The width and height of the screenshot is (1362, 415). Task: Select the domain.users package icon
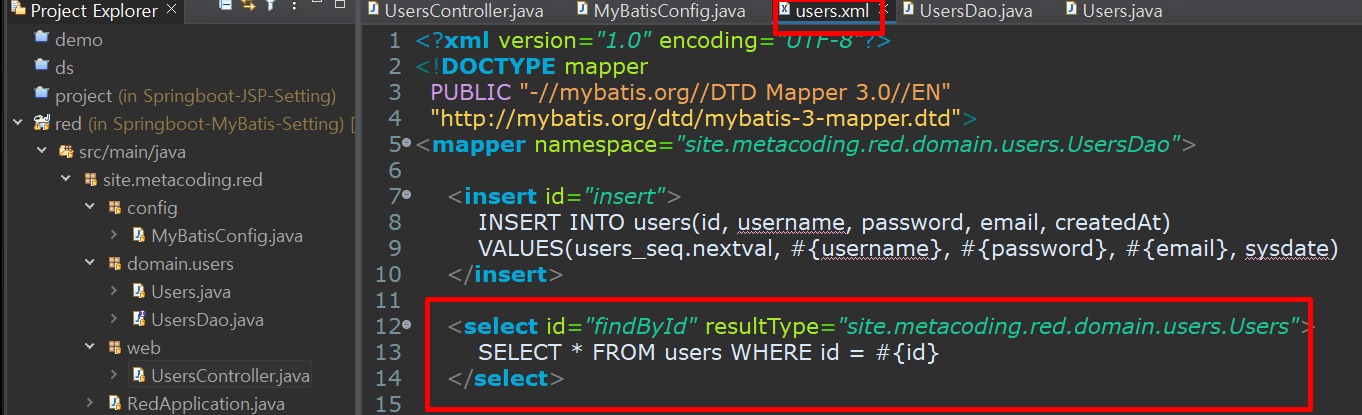coord(114,264)
